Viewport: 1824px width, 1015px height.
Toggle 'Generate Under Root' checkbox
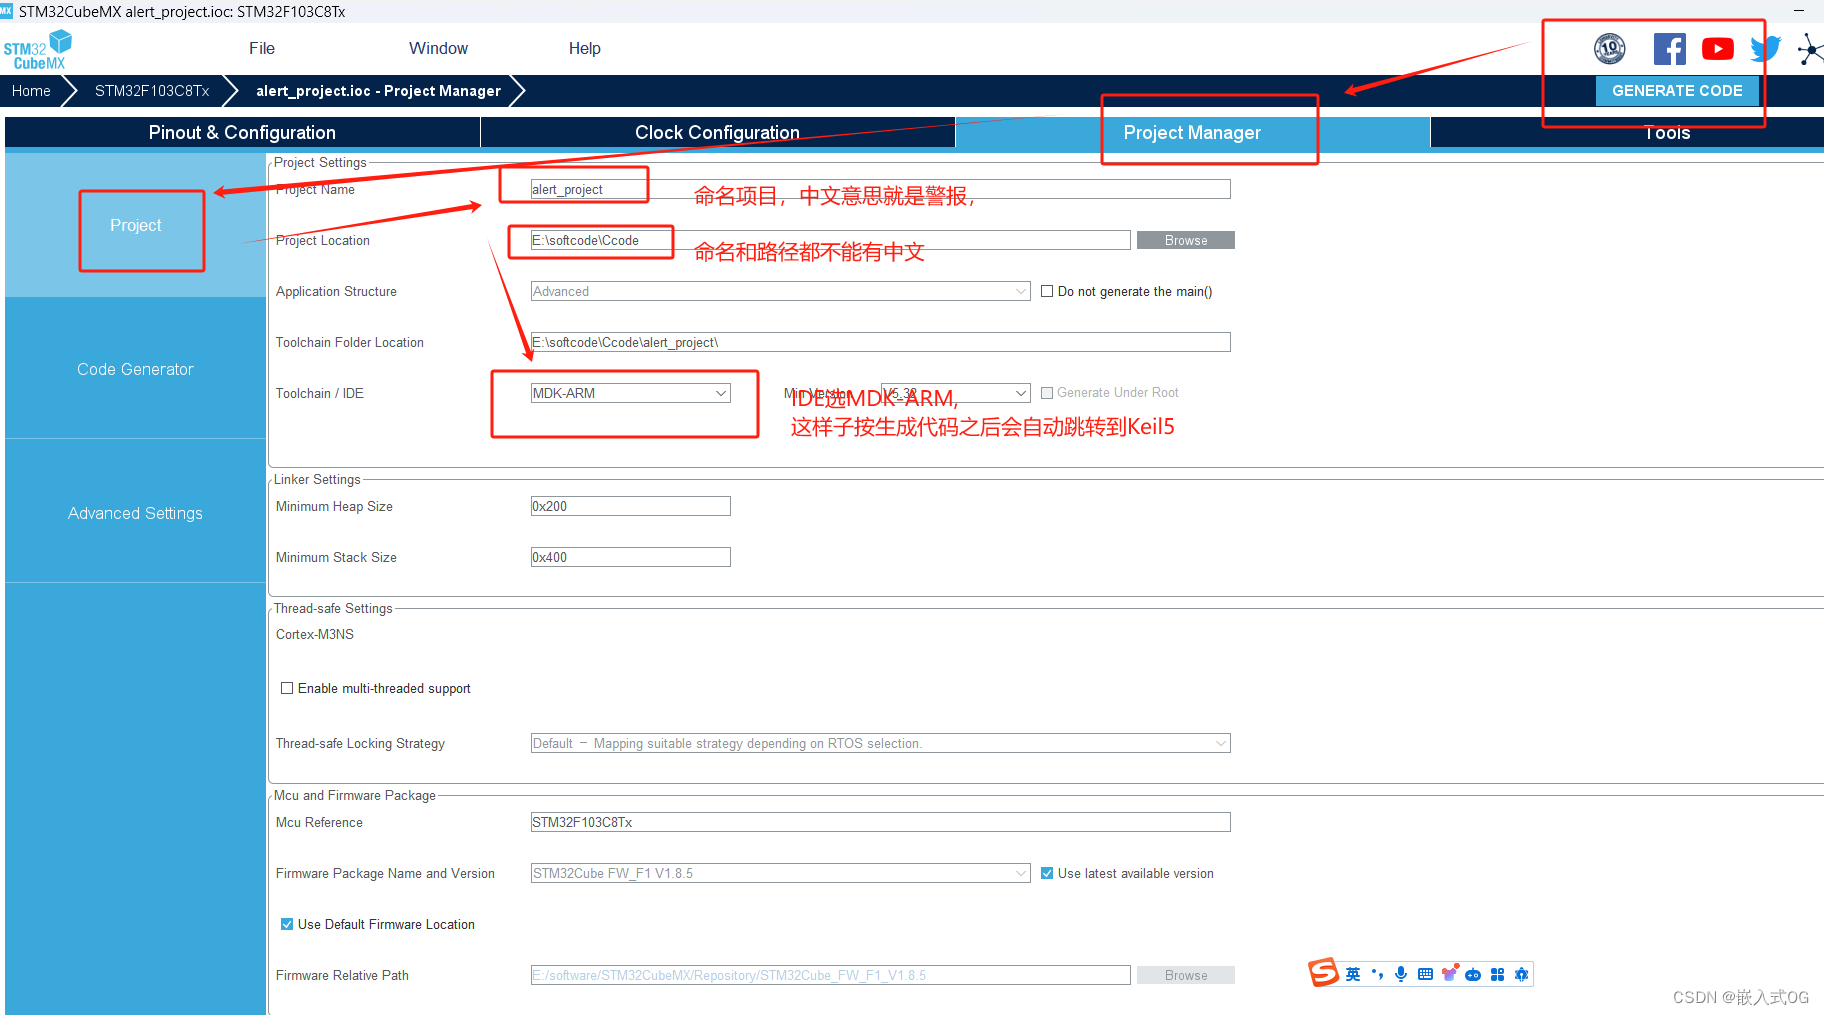1047,393
